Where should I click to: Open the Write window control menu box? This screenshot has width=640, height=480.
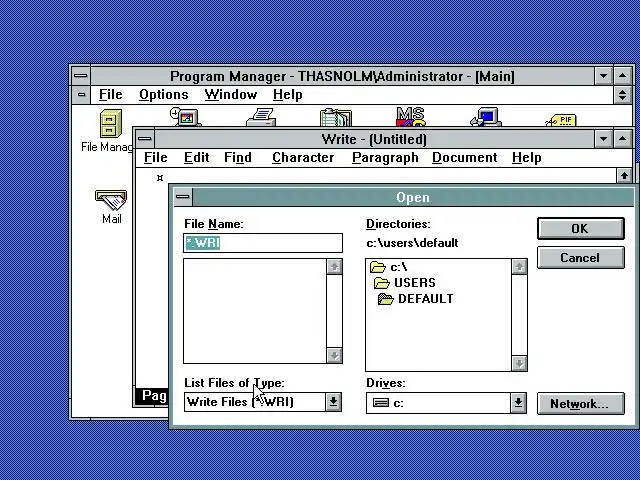[144, 139]
